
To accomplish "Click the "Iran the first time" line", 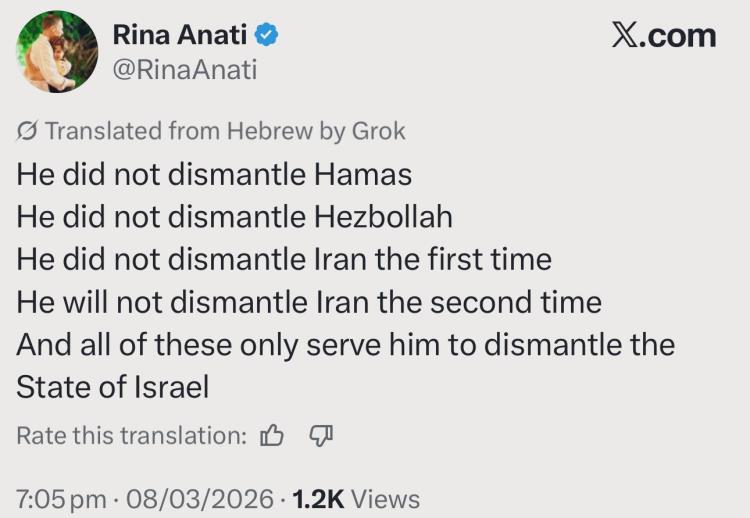I will [284, 259].
